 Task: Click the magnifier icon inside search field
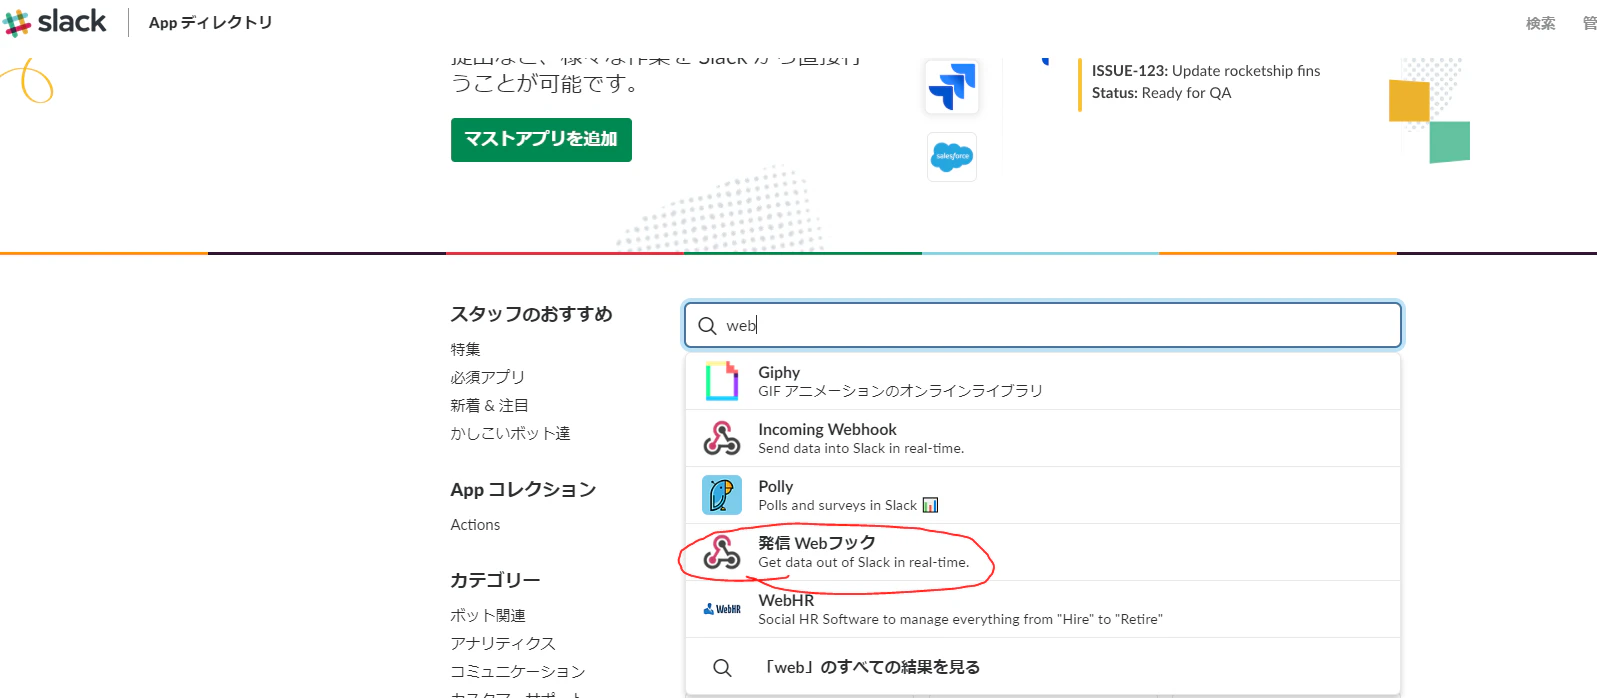[707, 326]
